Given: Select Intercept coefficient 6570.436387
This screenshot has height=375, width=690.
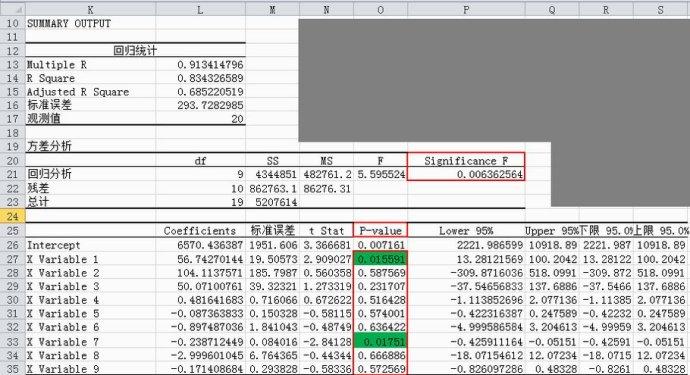Looking at the screenshot, I should click(201, 245).
